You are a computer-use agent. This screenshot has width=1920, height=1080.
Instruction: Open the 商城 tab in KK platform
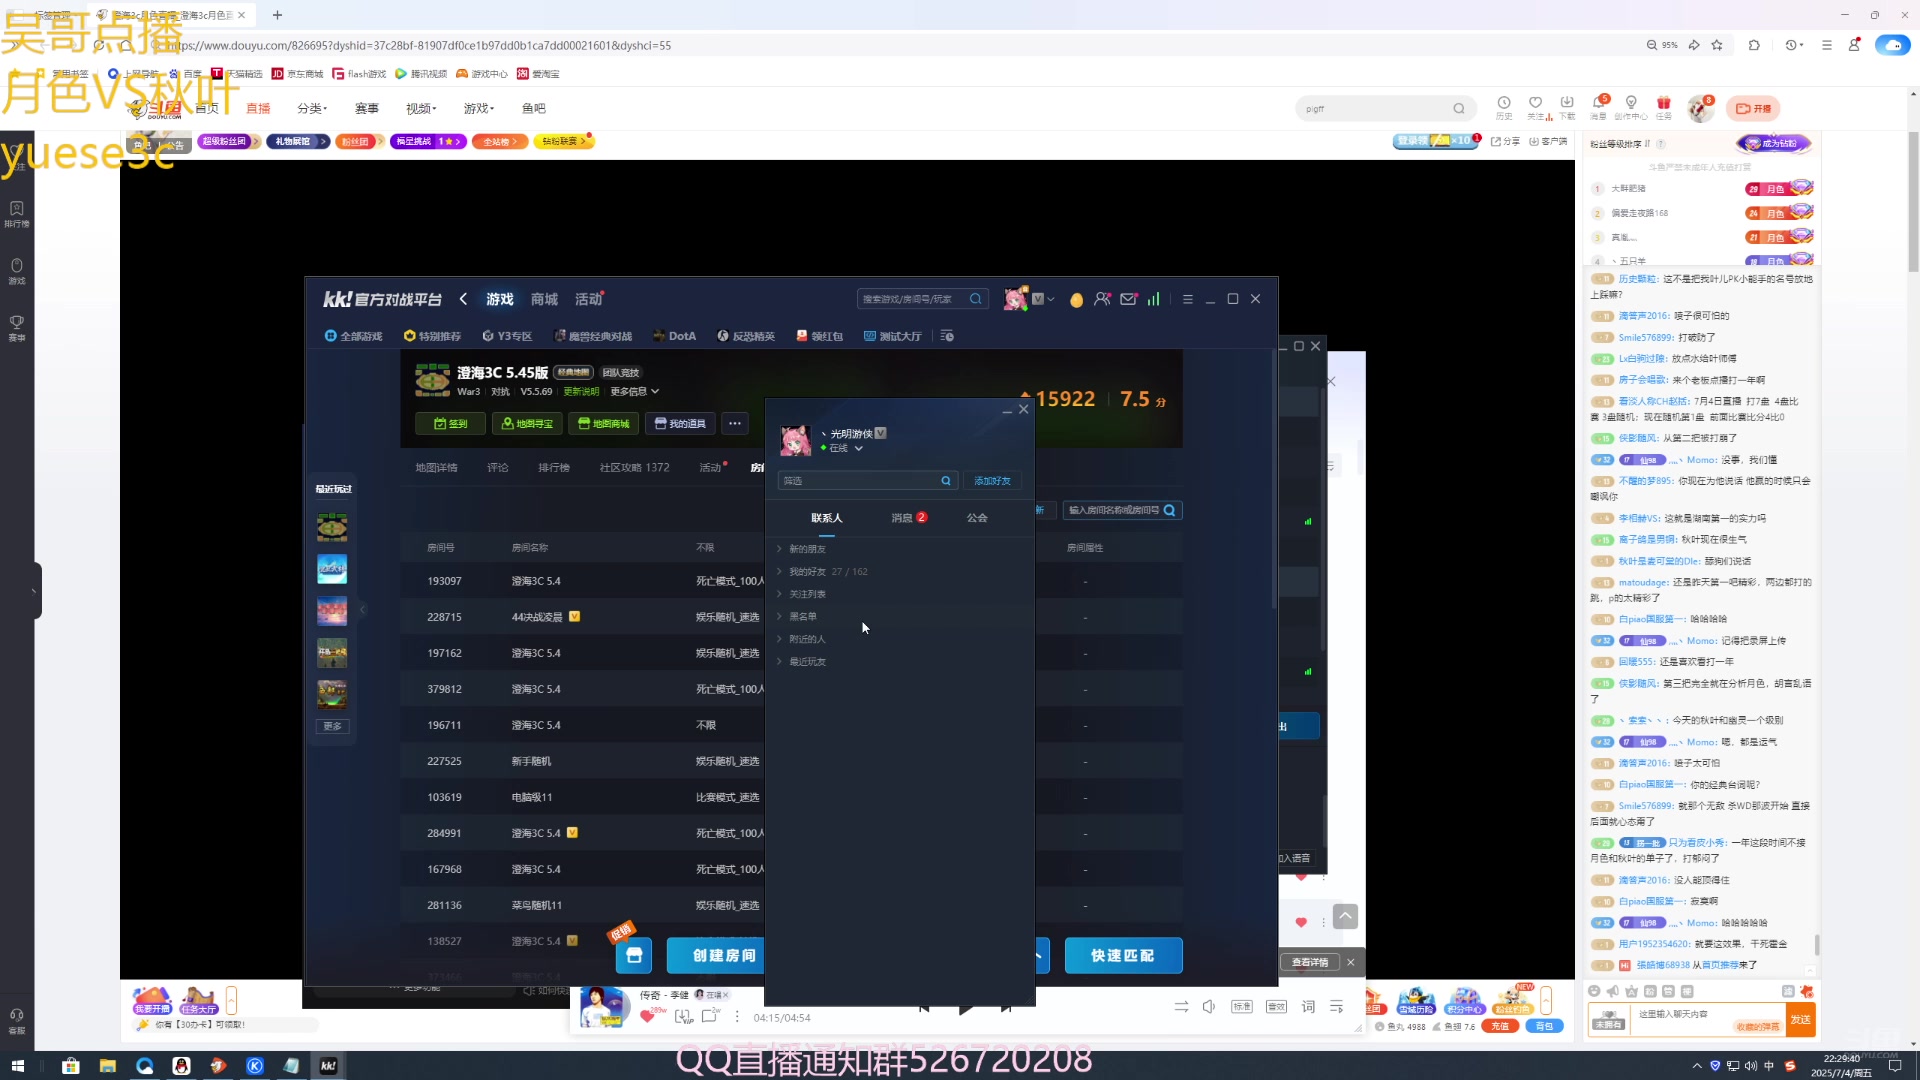(x=544, y=299)
